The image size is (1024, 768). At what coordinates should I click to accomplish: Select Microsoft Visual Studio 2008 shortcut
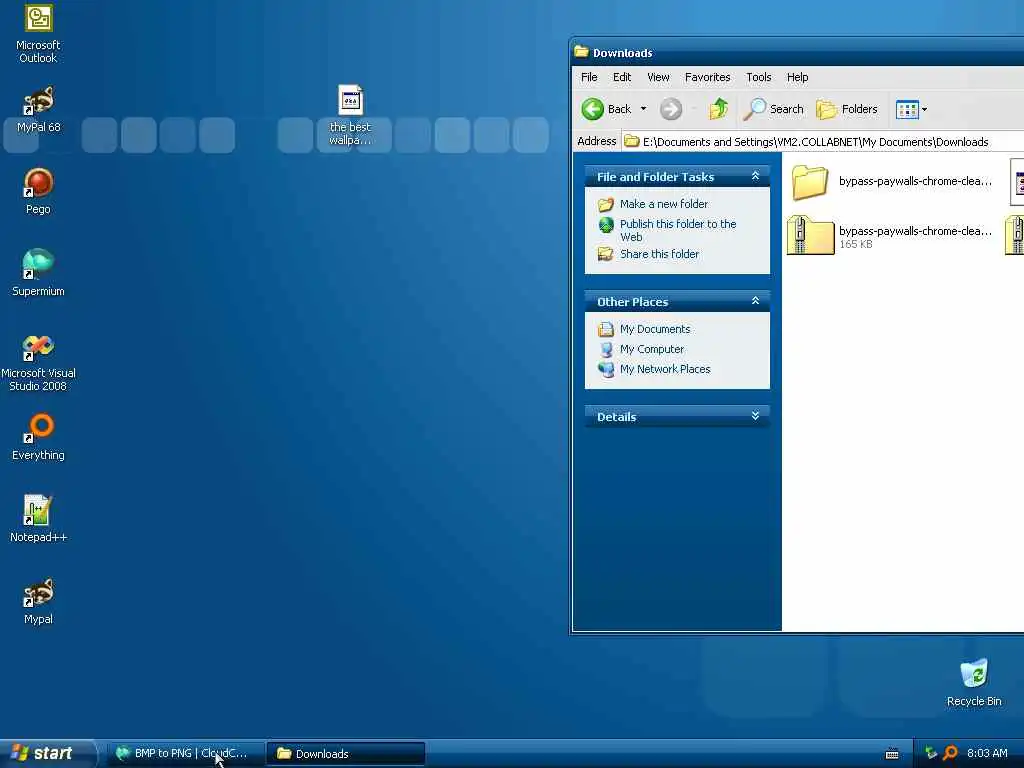coord(38,362)
